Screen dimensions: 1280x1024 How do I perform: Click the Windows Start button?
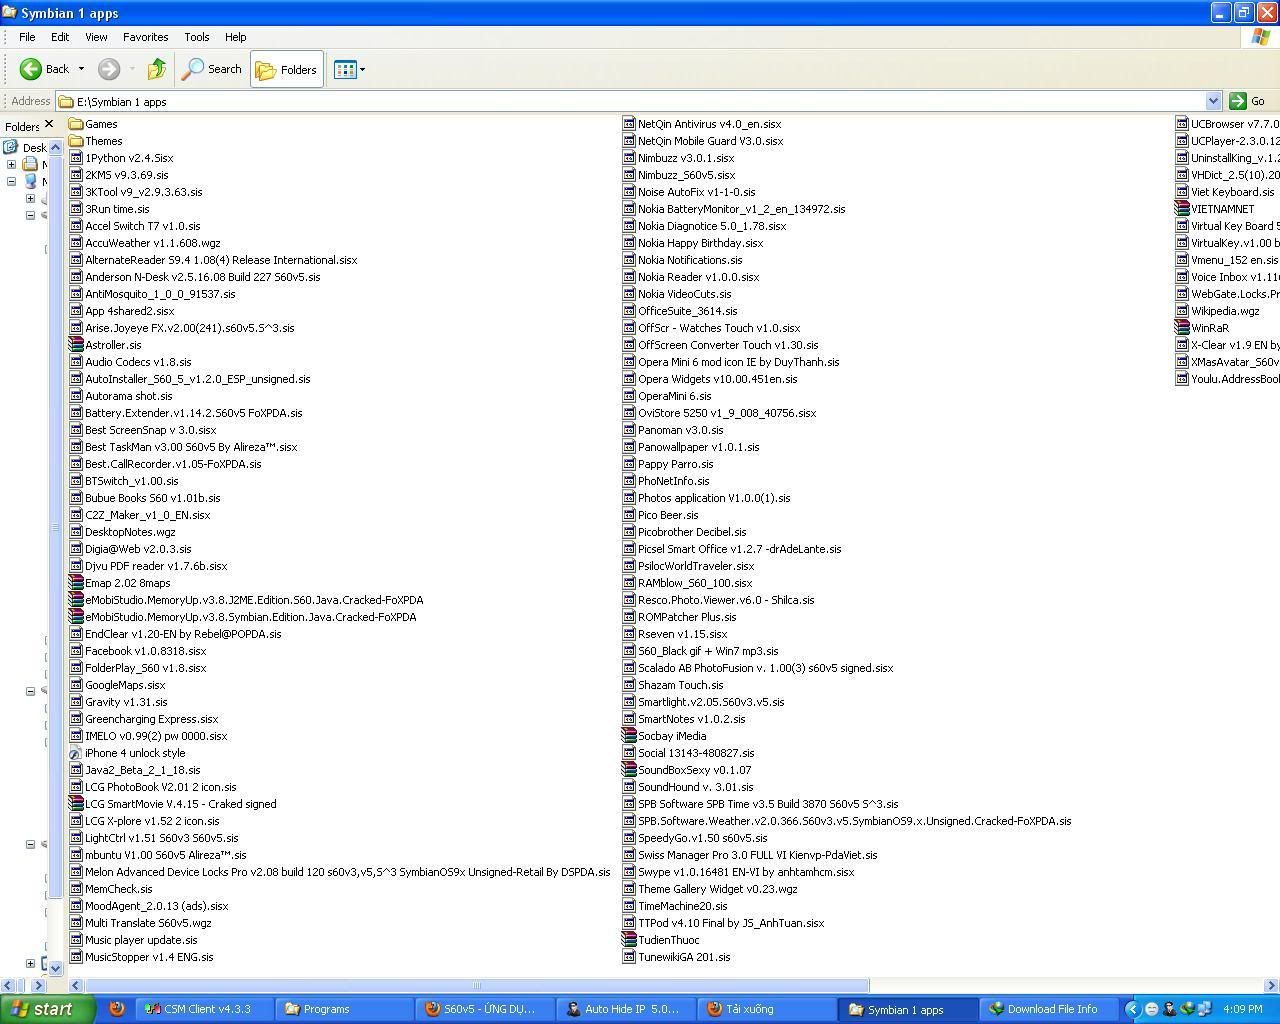48,1009
